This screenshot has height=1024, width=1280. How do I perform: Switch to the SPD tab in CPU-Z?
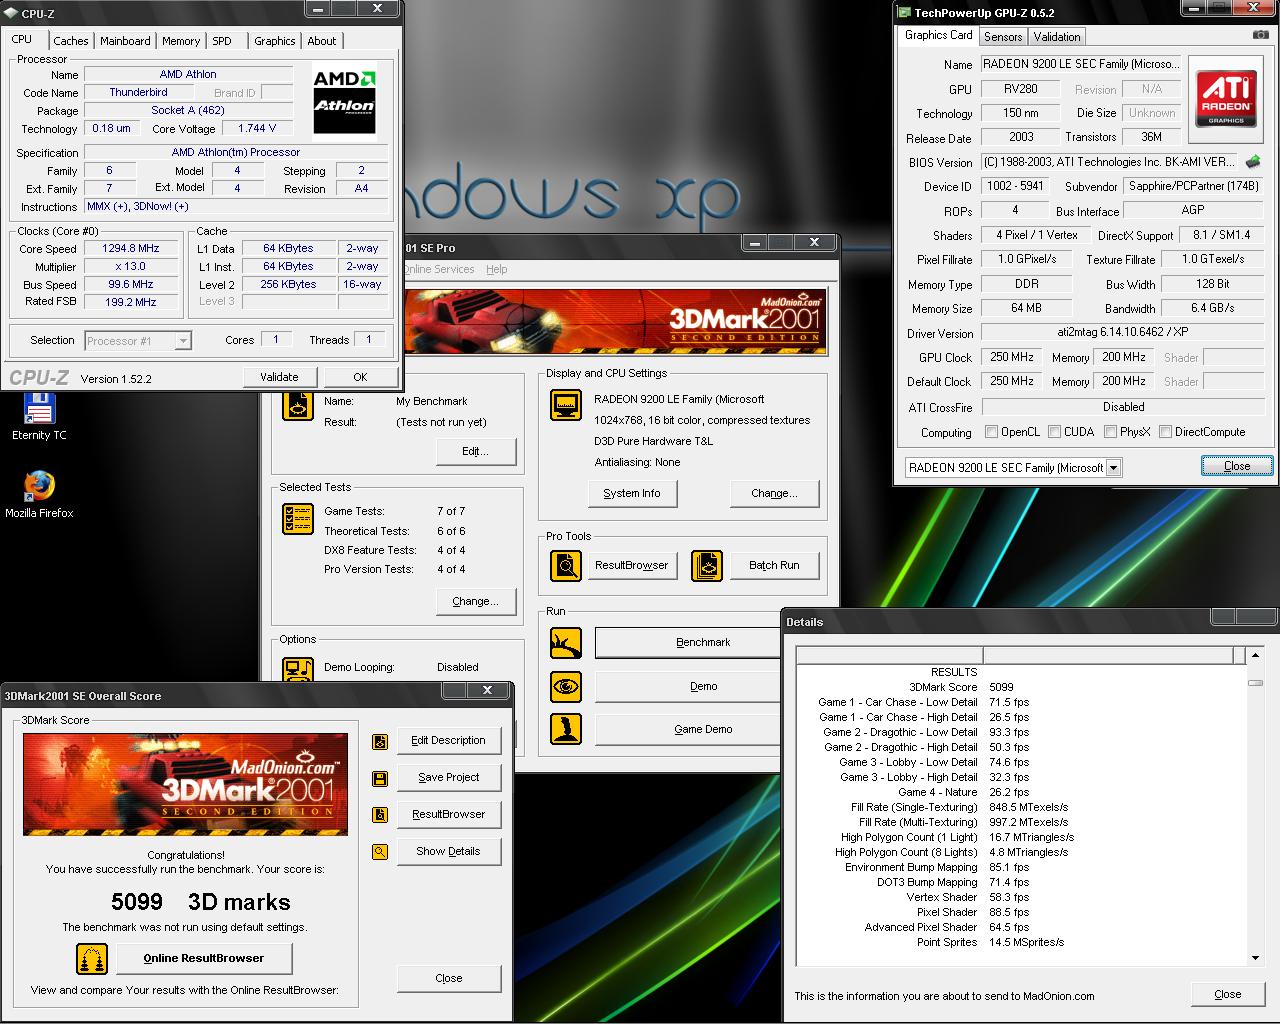[x=222, y=41]
